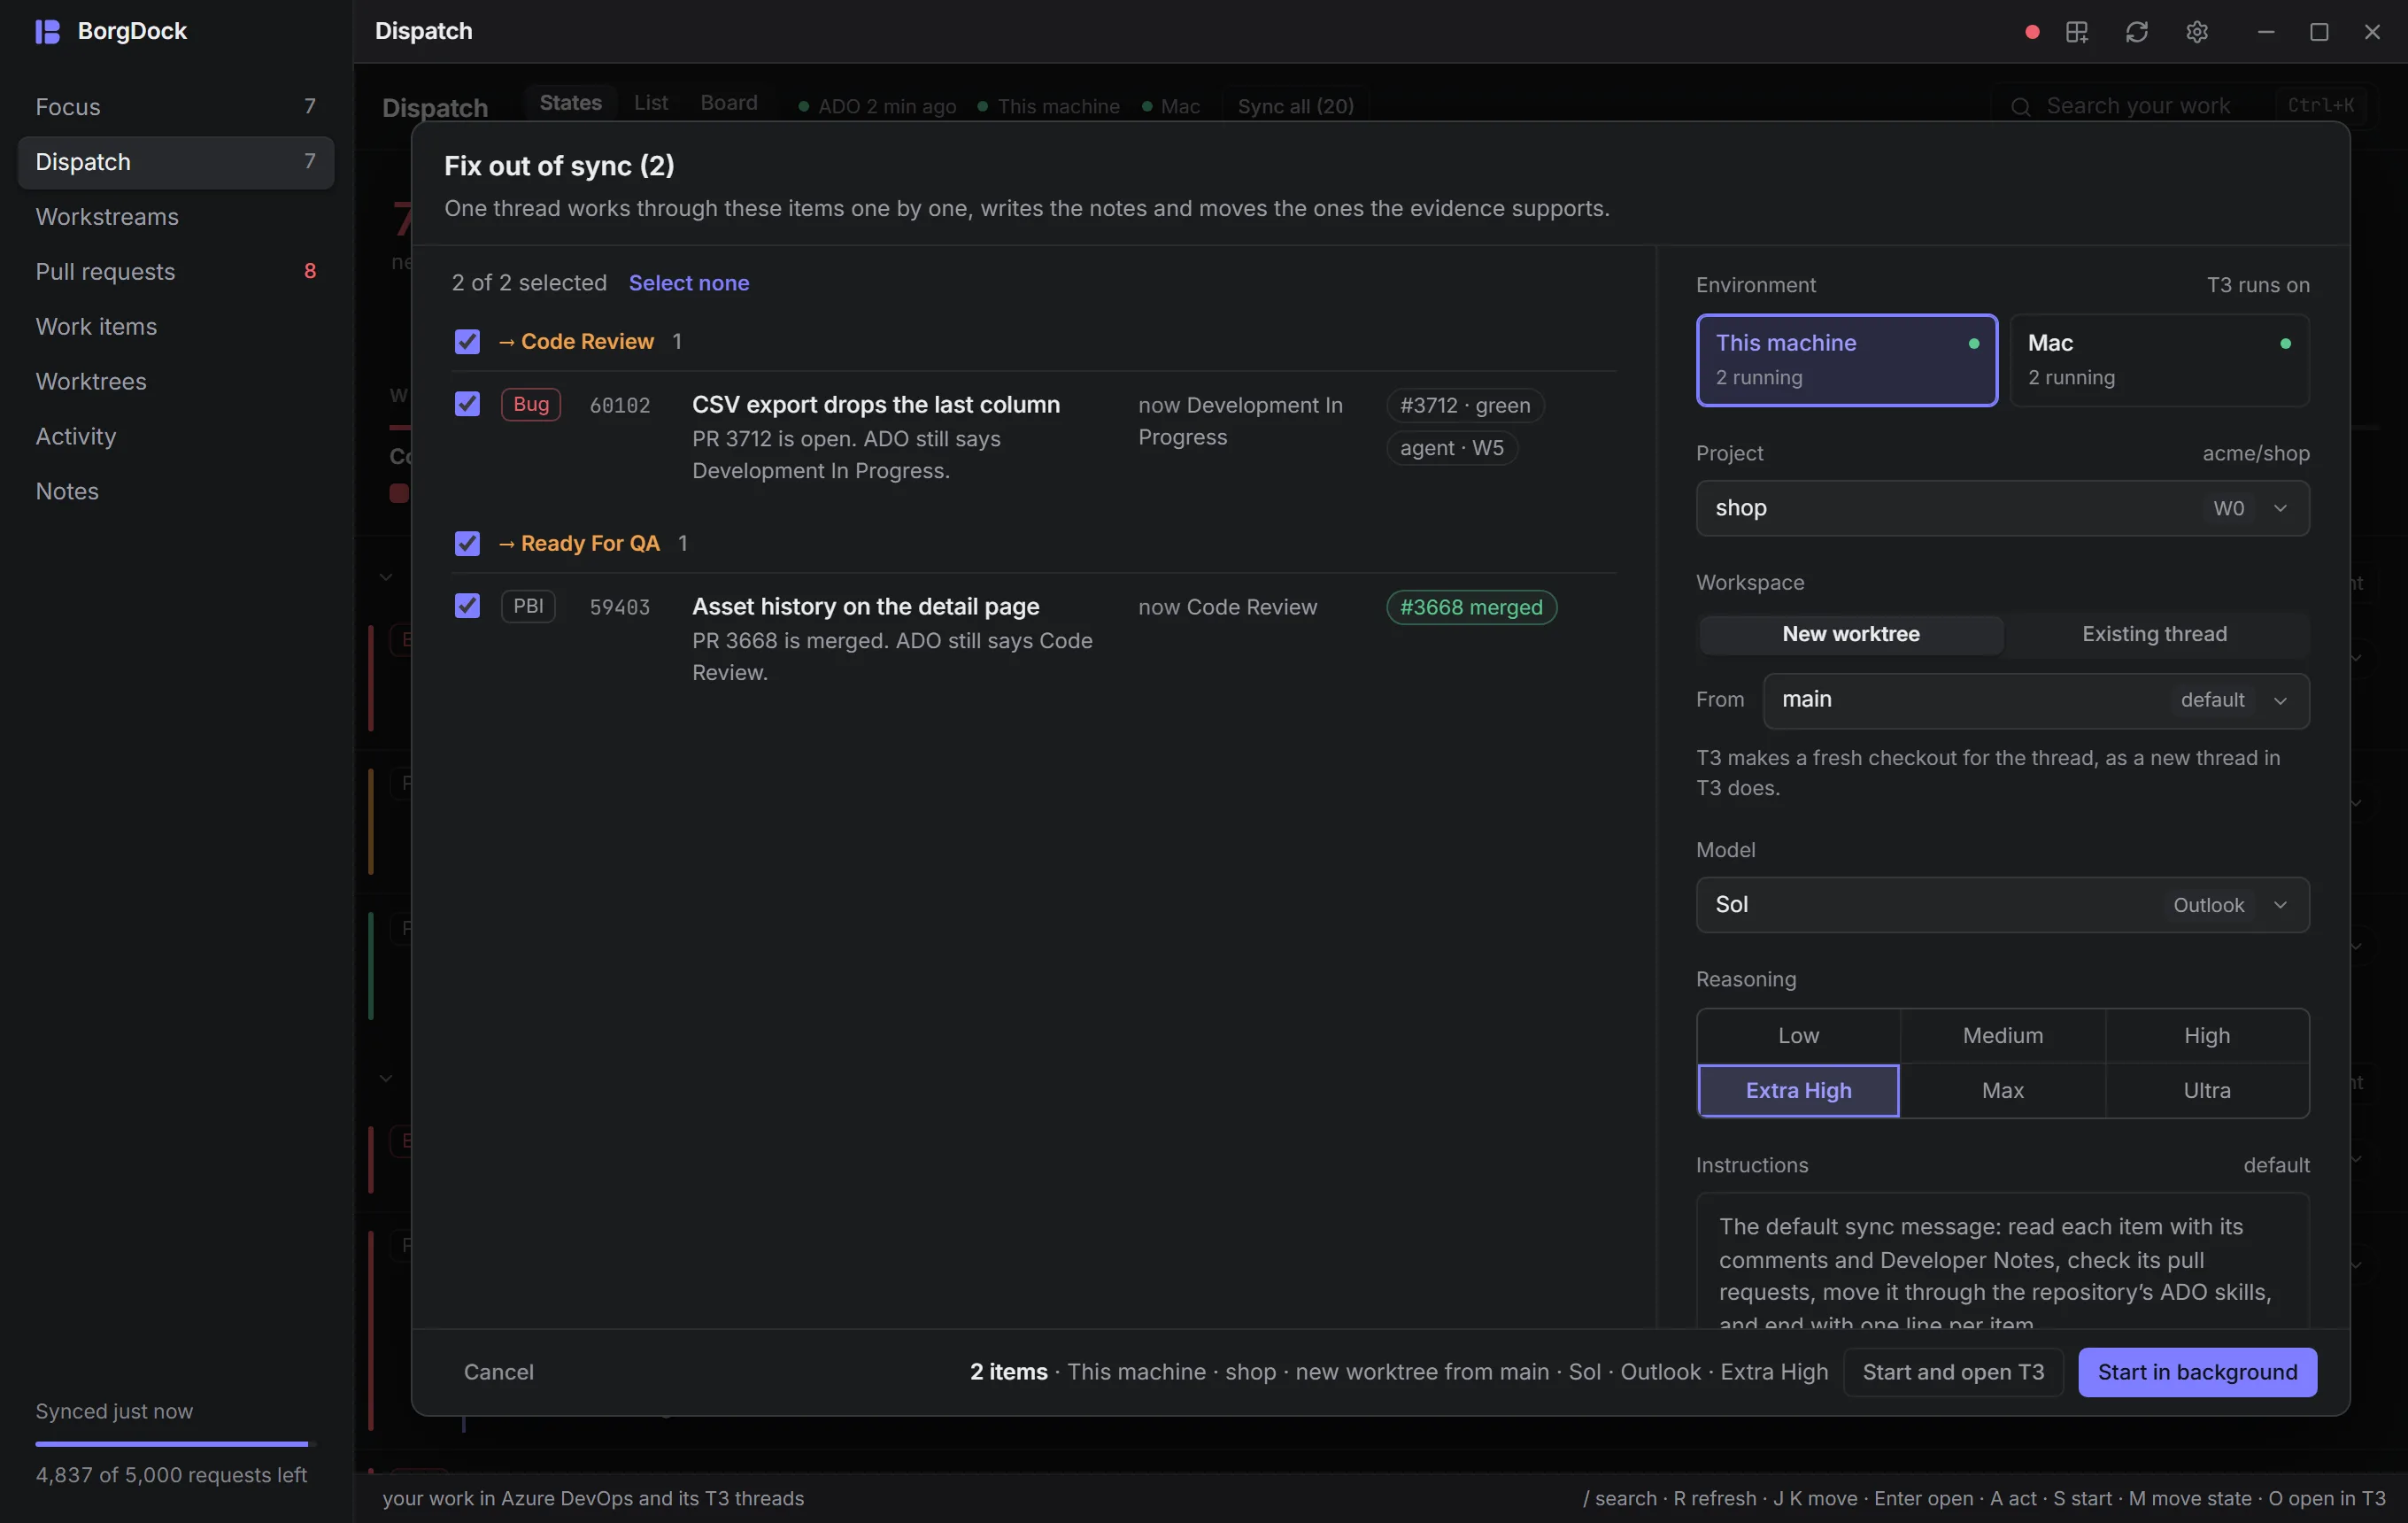
Task: Toggle the Code Review group checkbox
Action: pyautogui.click(x=467, y=342)
